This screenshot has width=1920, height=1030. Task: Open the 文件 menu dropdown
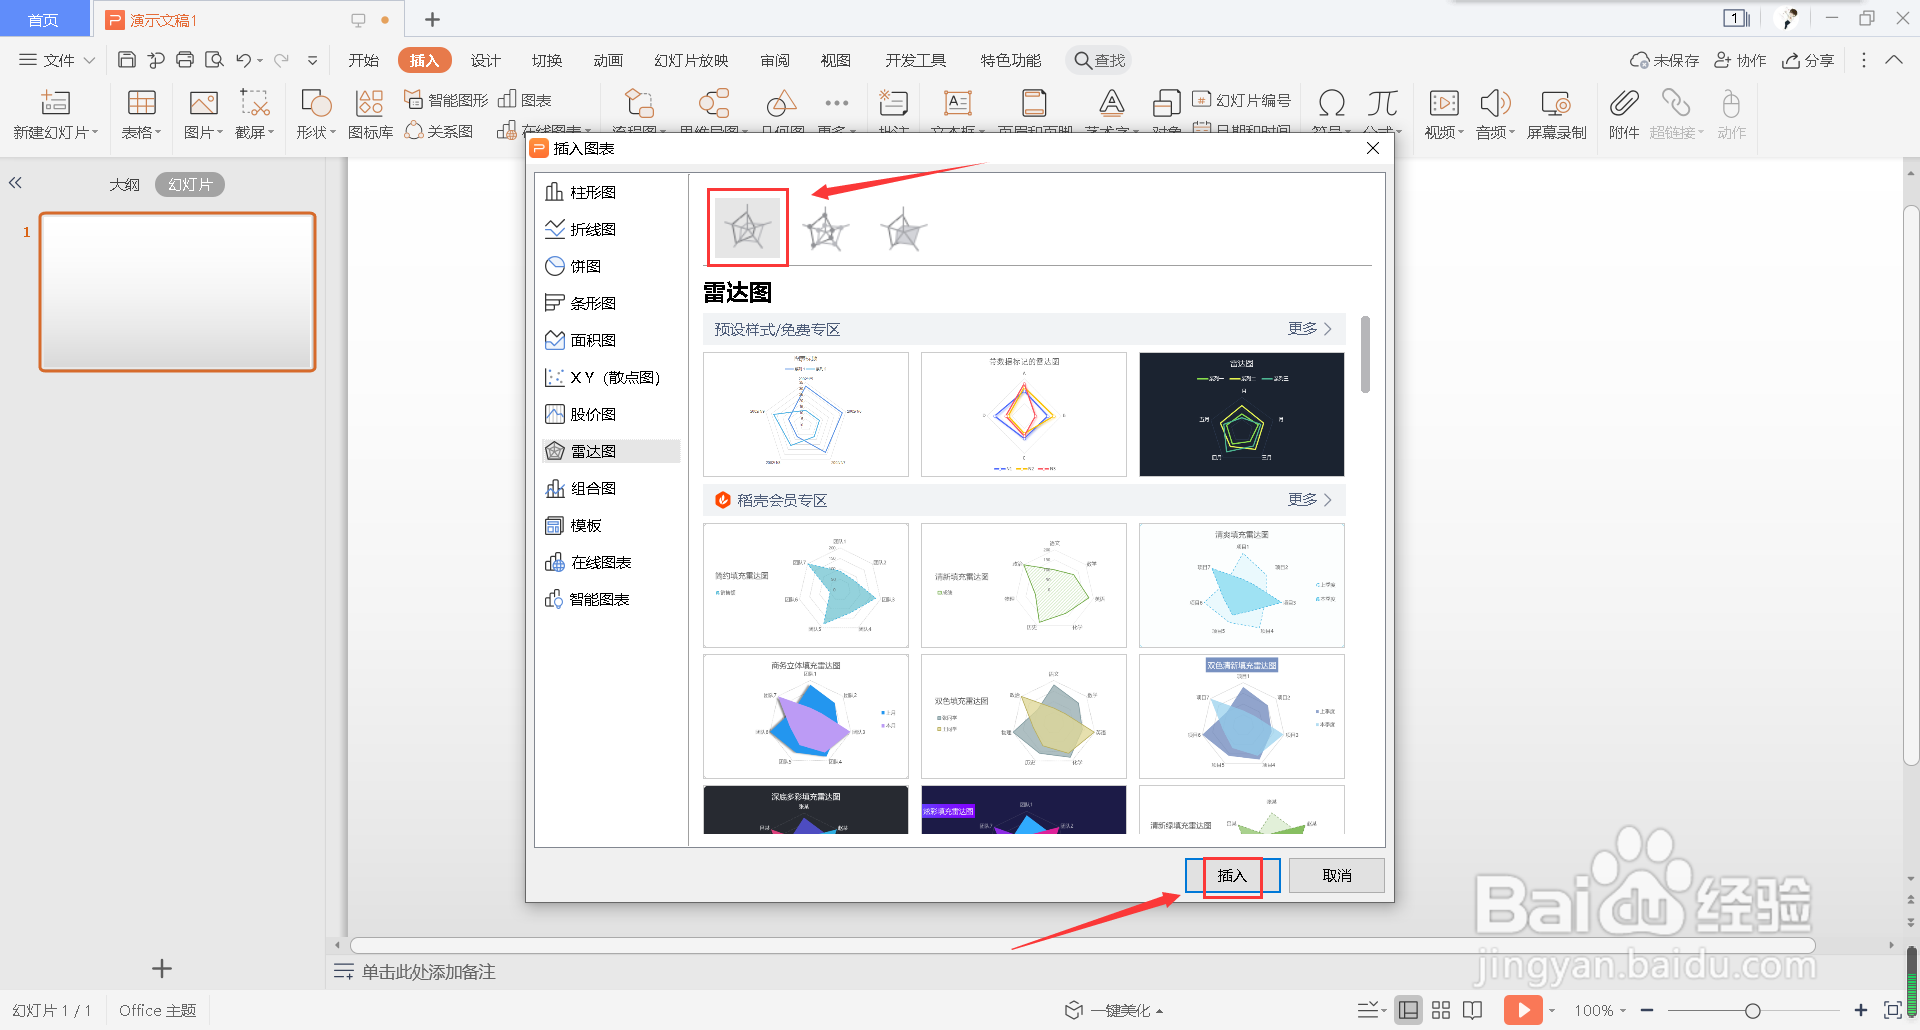(x=58, y=60)
